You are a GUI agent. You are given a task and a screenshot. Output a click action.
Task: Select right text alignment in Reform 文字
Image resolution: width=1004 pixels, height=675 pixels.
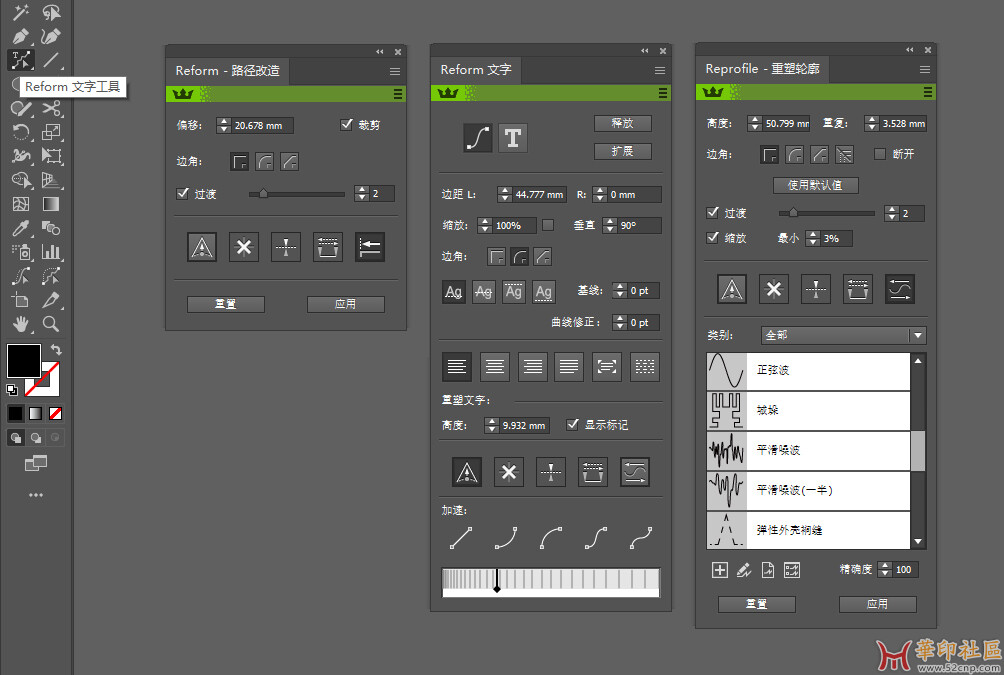532,366
